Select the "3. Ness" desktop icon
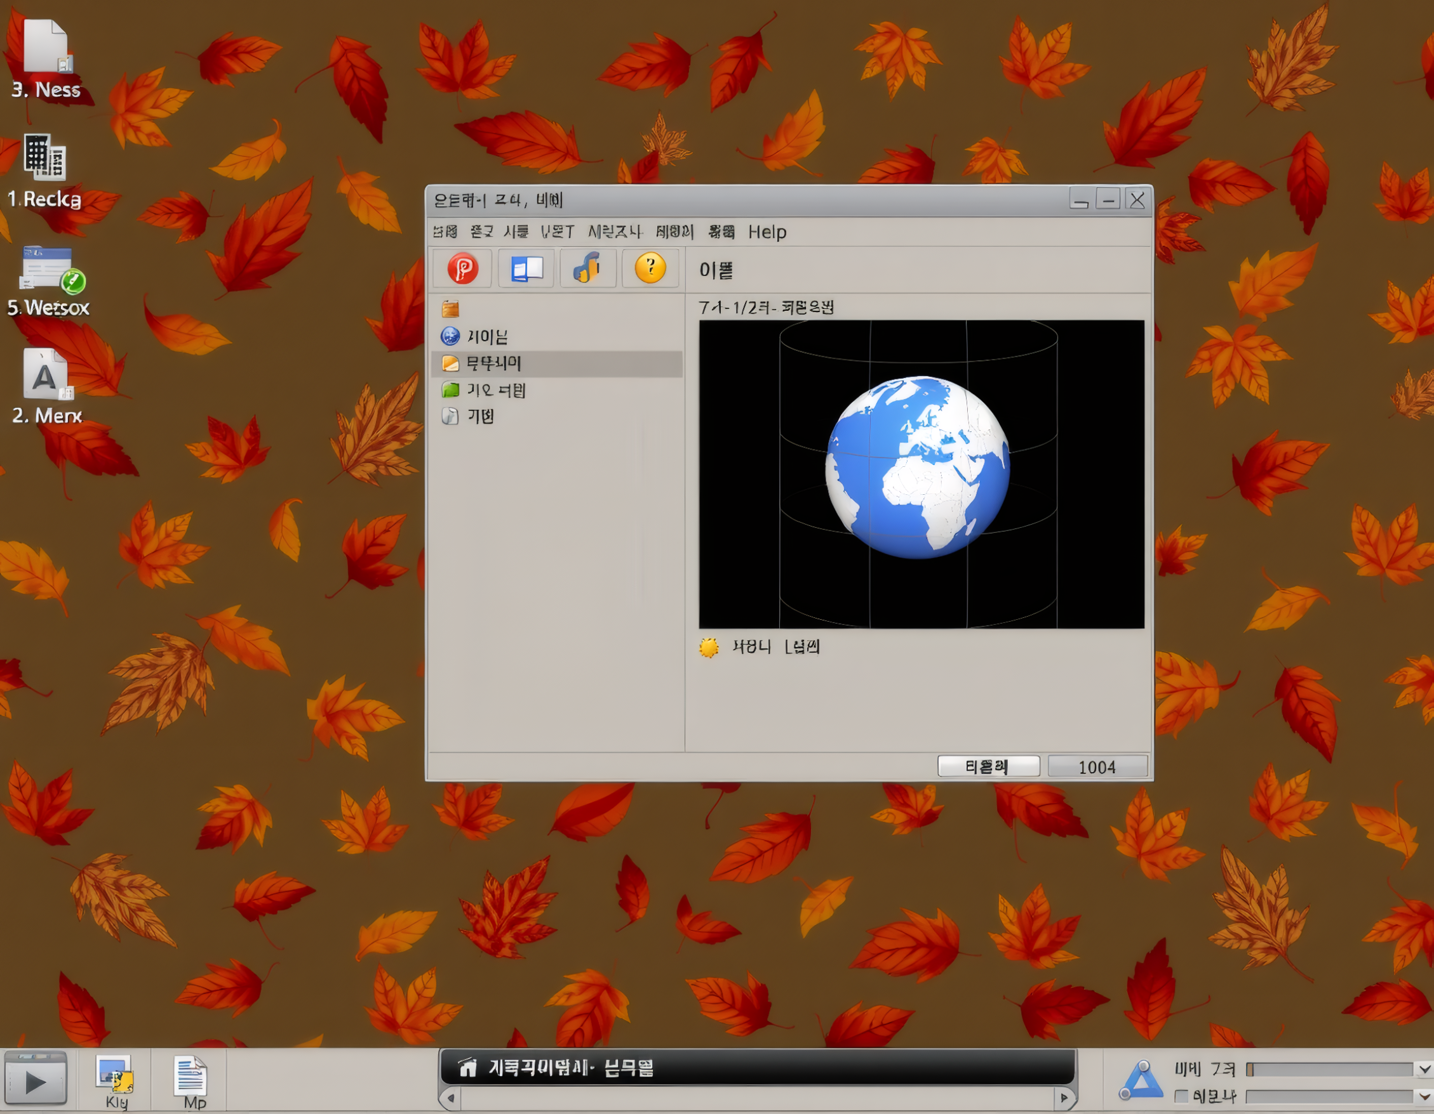Screen dimensions: 1434x1114 tap(46, 60)
